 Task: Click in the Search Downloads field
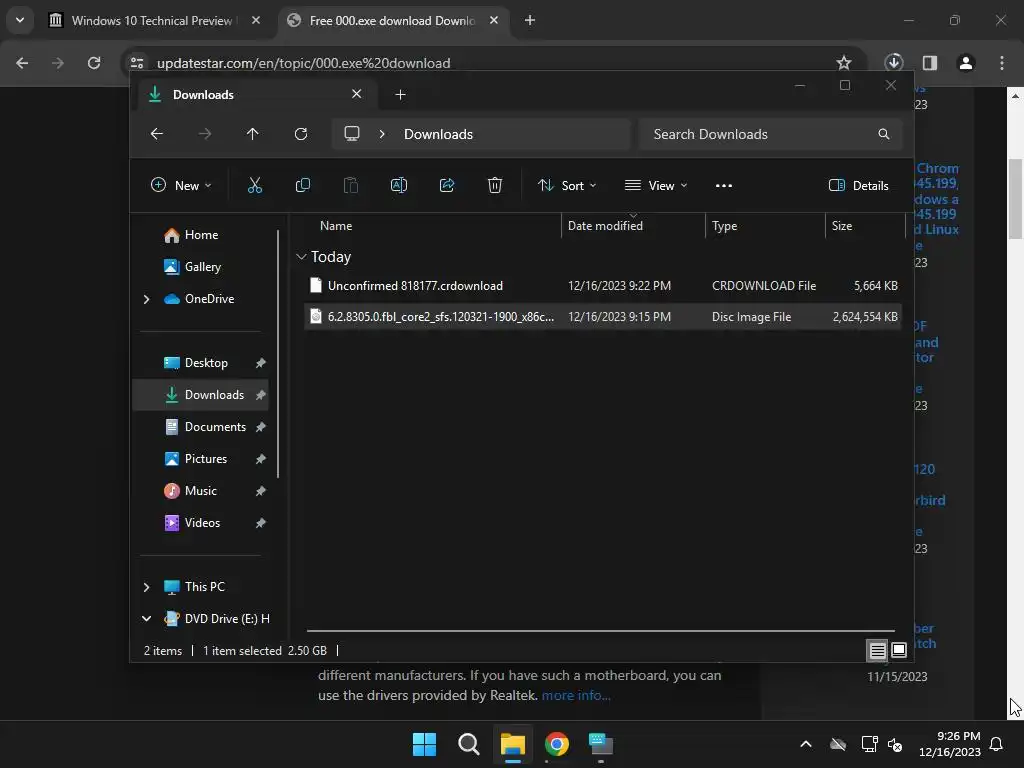point(771,134)
